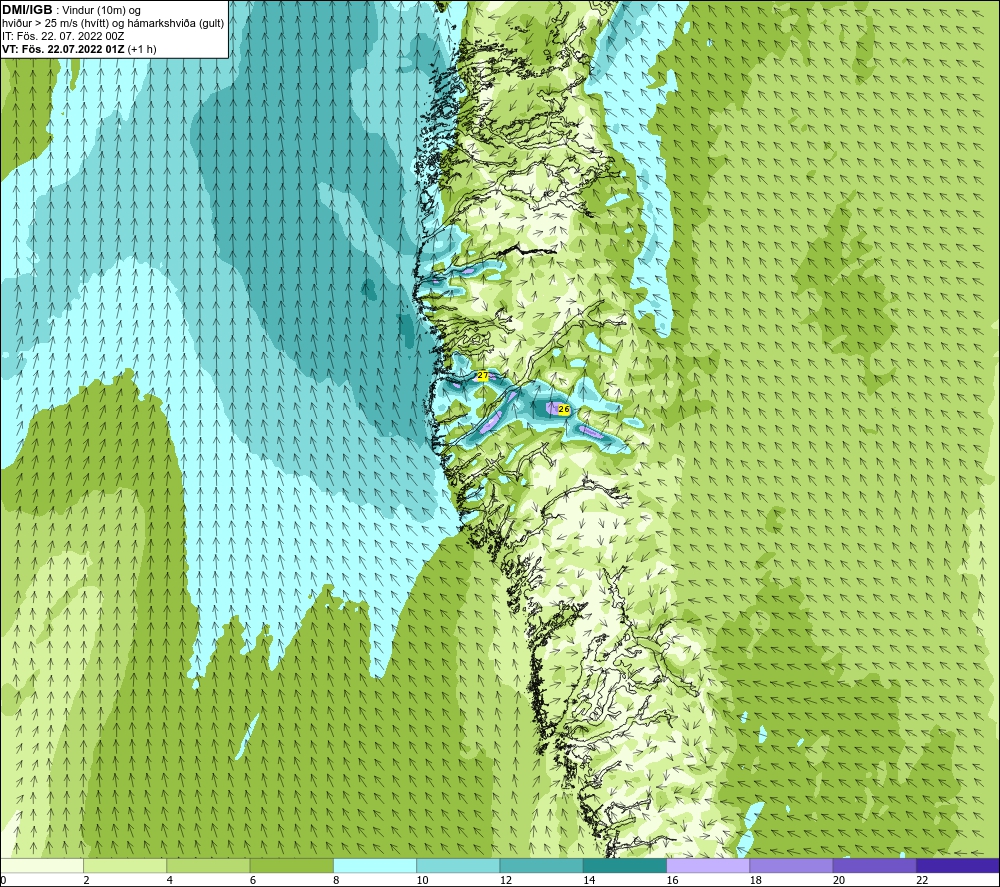Viewport: 1000px width, 887px height.
Task: Click scale tick label '18'
Action: click(x=756, y=880)
